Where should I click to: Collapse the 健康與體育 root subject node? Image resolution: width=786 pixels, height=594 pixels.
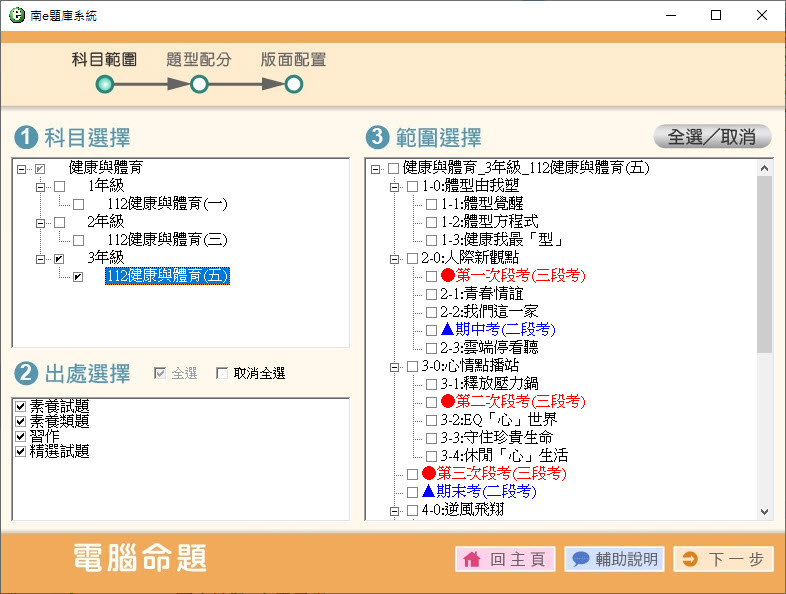coord(22,168)
